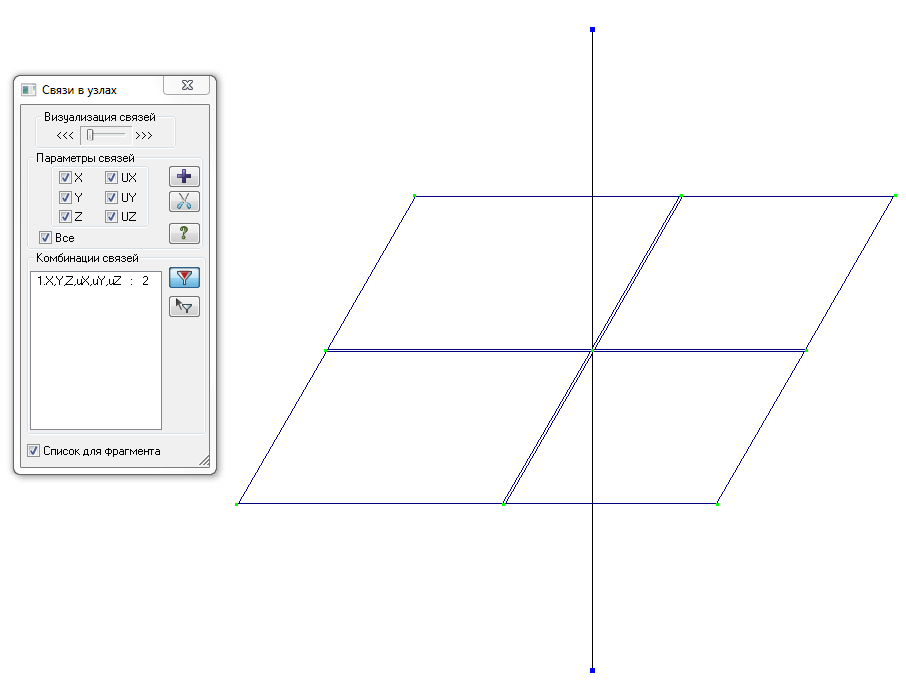906x690 pixels.
Task: Toggle the UZ rotation checkbox
Action: 112,217
